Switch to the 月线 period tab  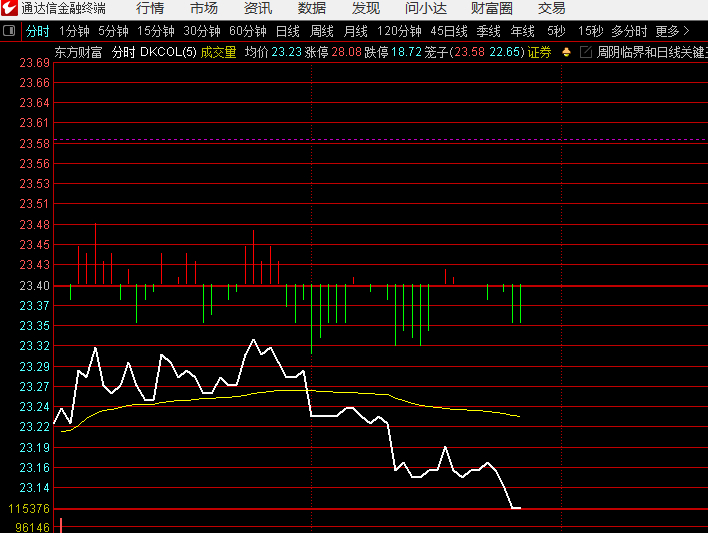tap(355, 31)
